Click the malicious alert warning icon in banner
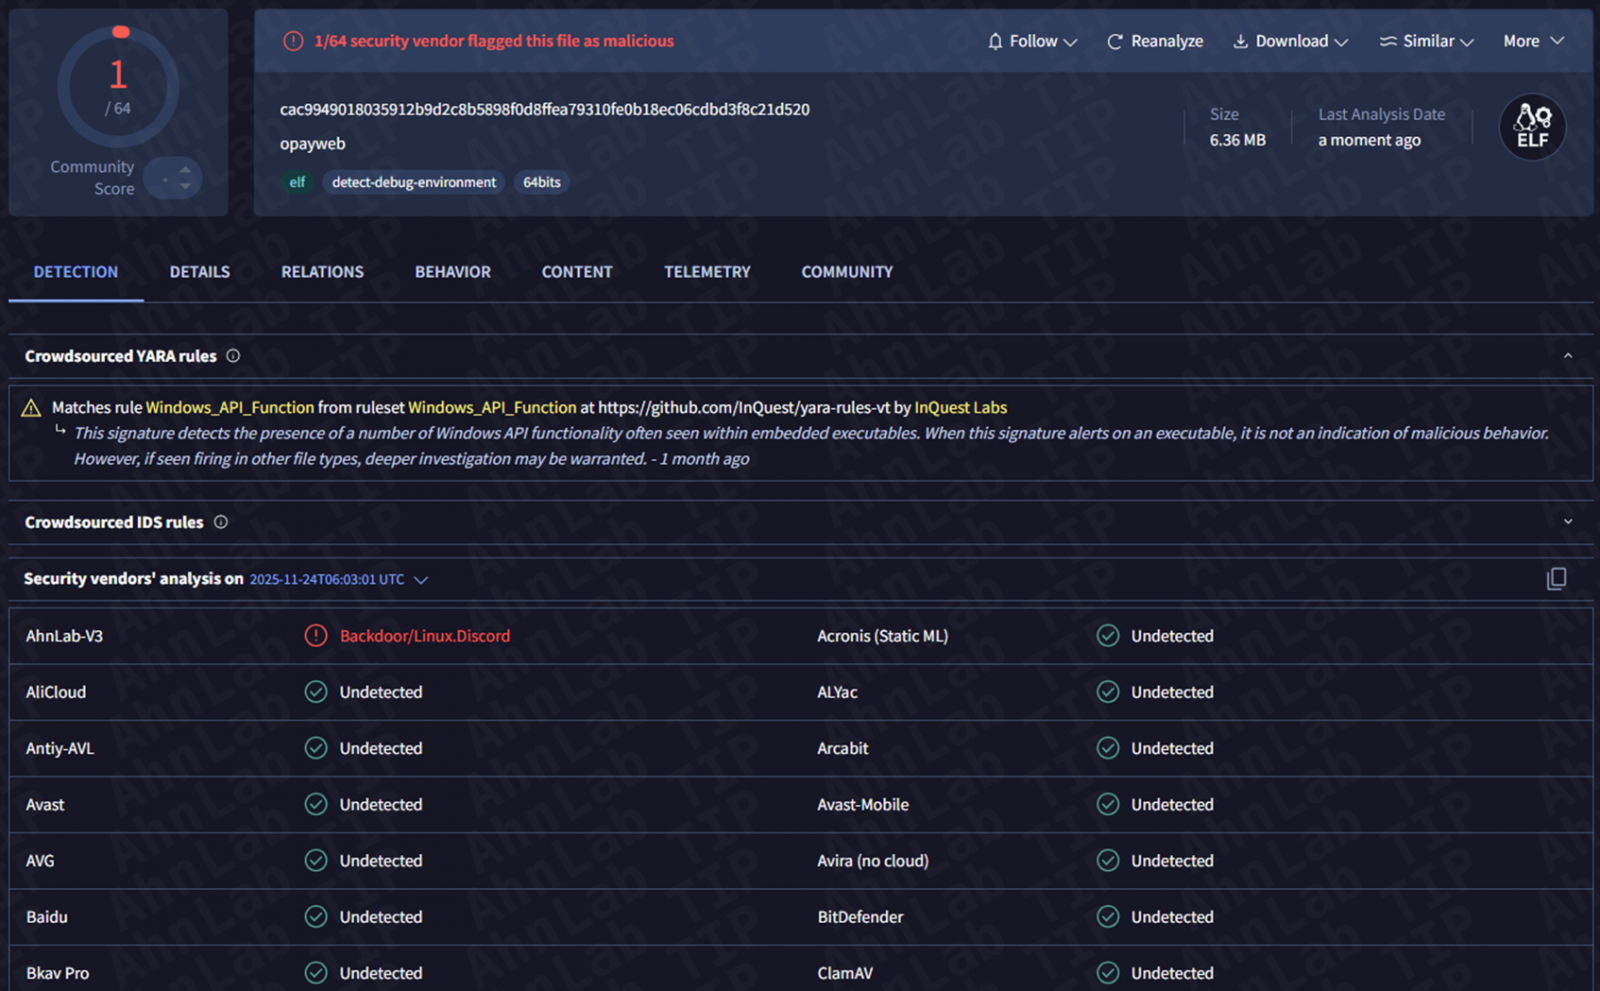The image size is (1600, 991). (293, 41)
